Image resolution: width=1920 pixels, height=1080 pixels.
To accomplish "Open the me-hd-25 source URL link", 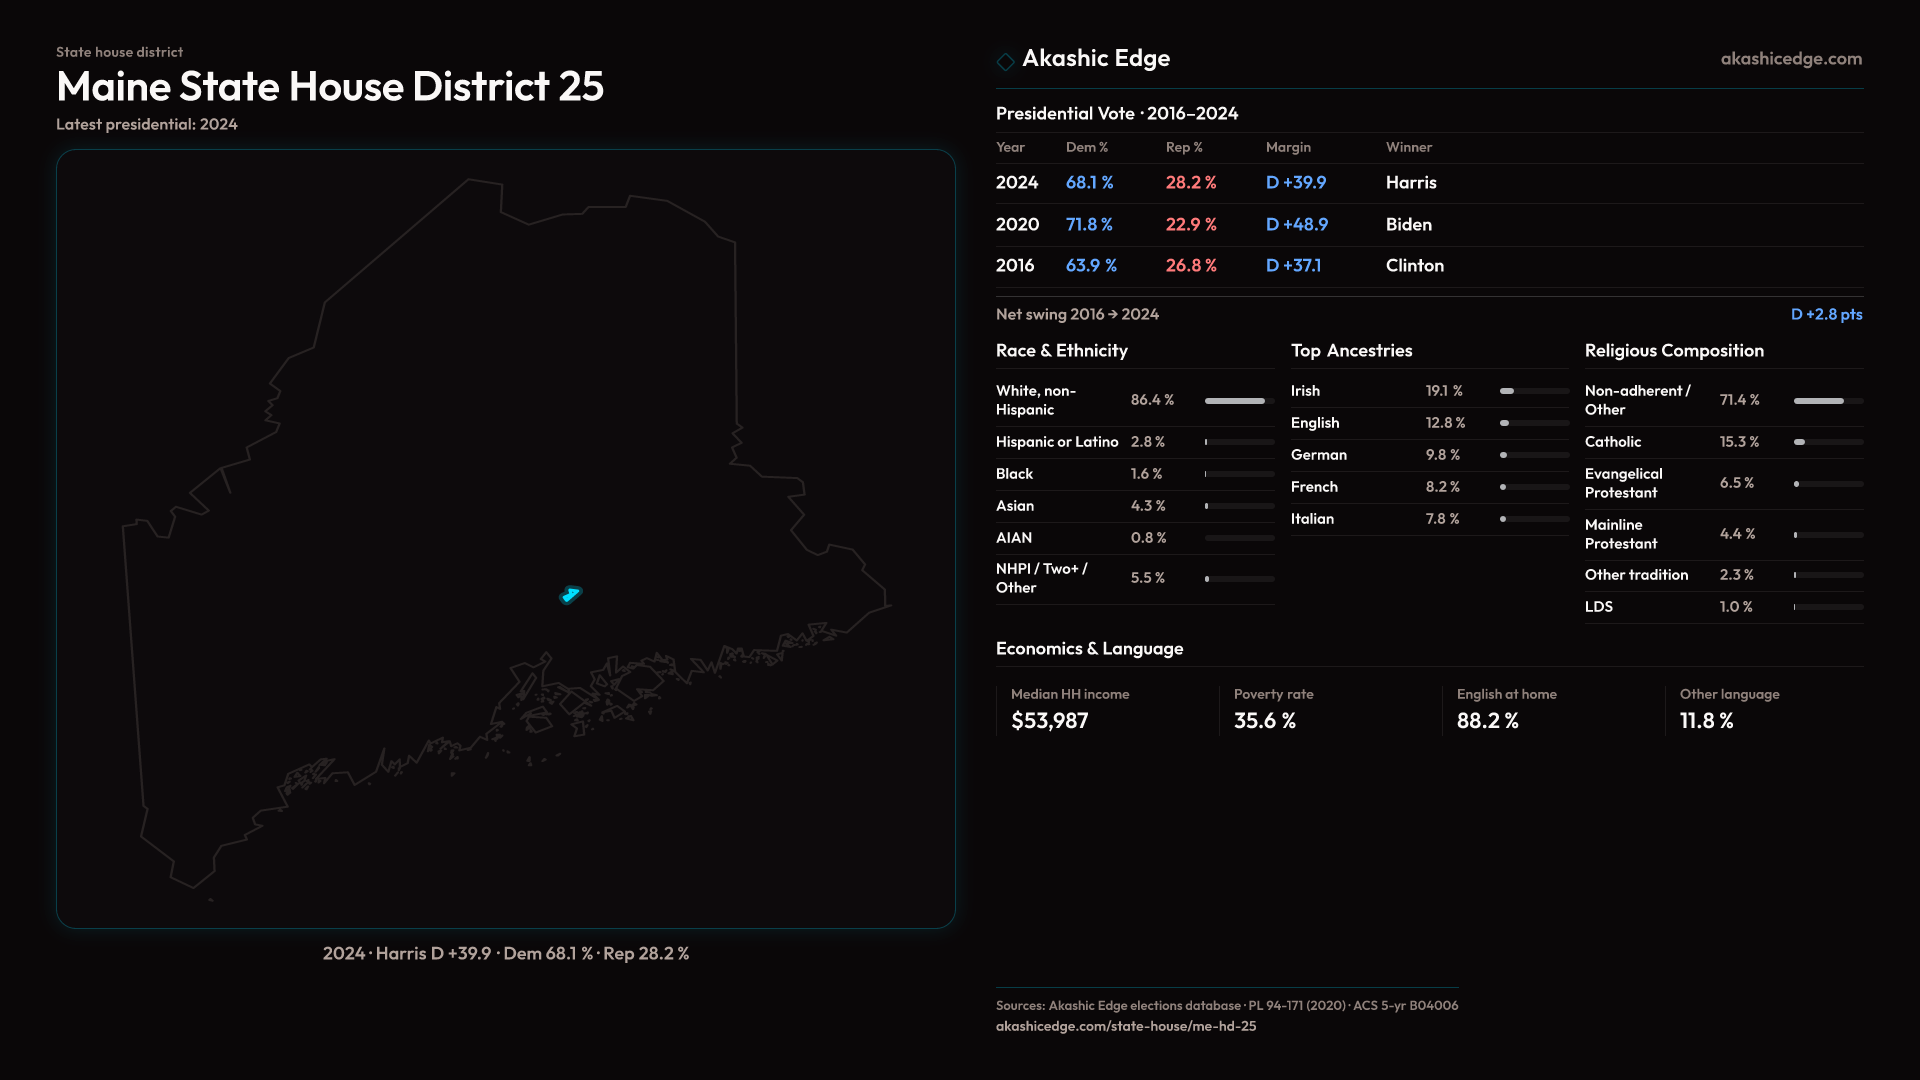I will (1126, 1026).
